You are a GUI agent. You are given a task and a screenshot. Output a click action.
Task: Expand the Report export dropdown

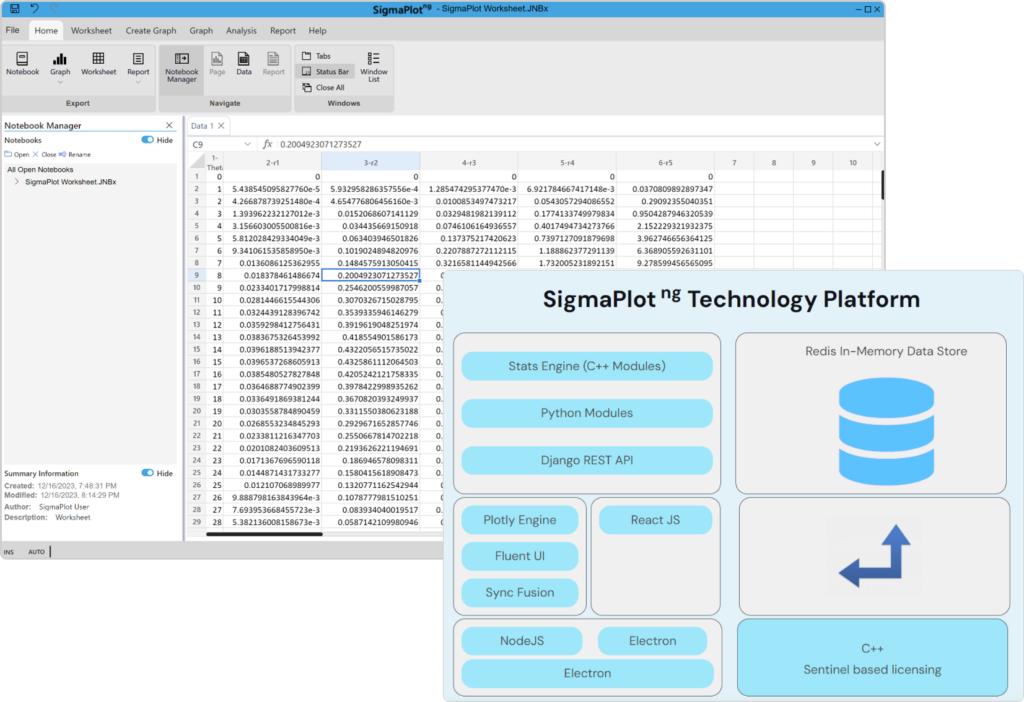(138, 82)
